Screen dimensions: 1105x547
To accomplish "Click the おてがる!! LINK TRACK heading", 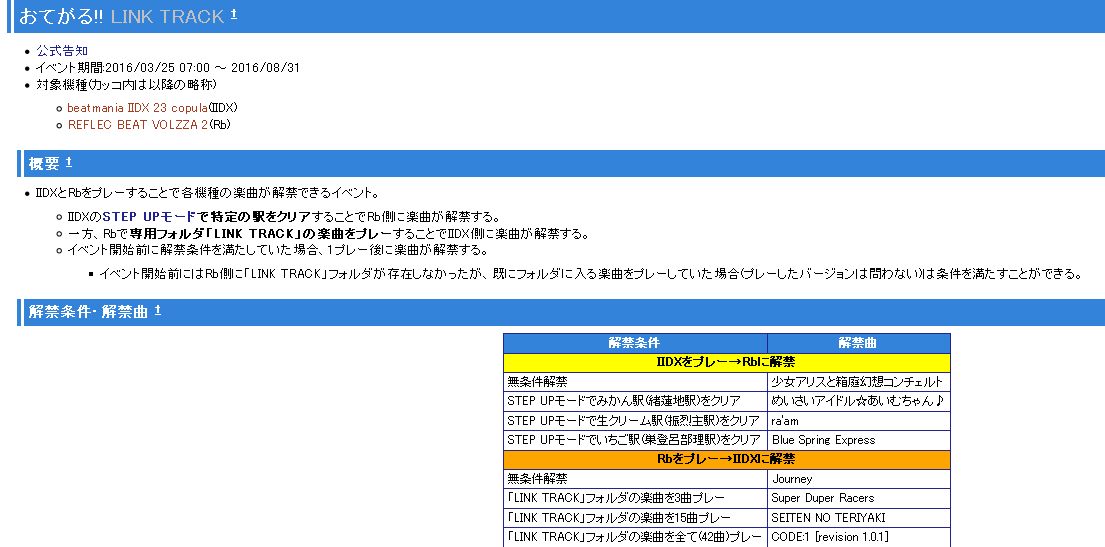I will pyautogui.click(x=121, y=16).
